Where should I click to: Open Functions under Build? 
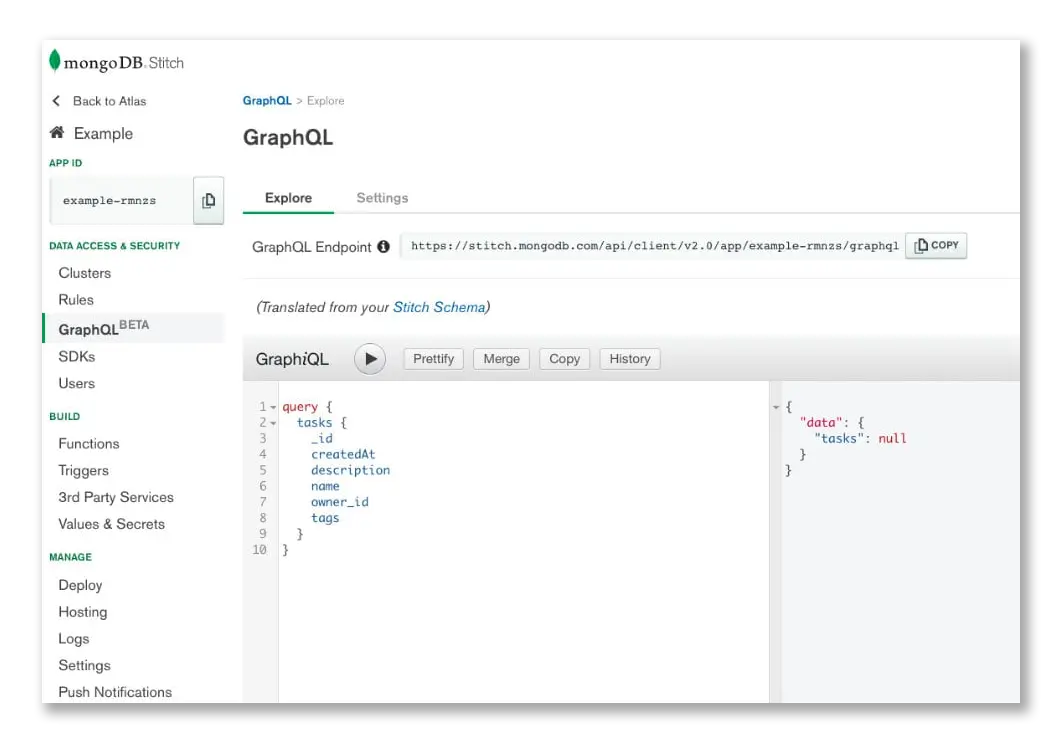pos(89,444)
